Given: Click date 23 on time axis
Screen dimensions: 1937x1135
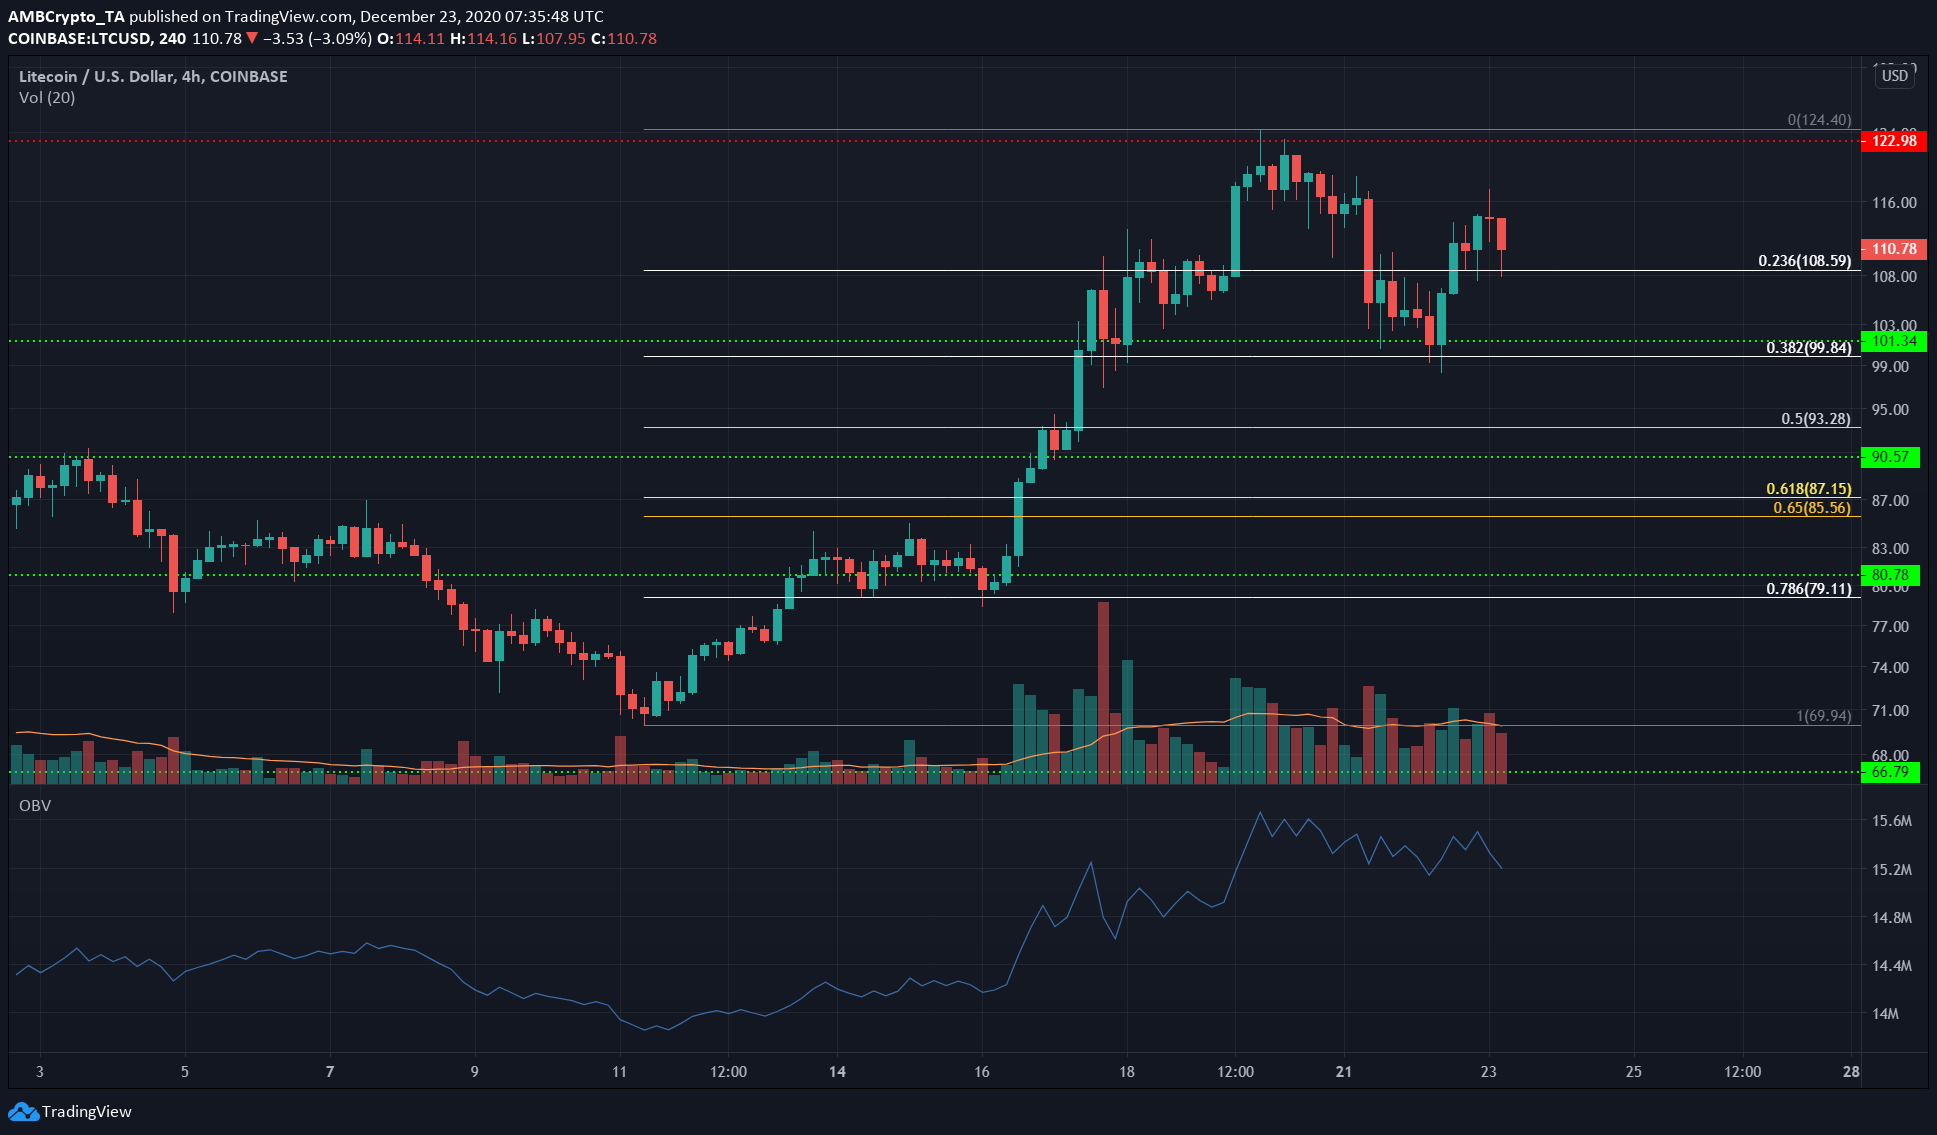Looking at the screenshot, I should coord(1489,1072).
